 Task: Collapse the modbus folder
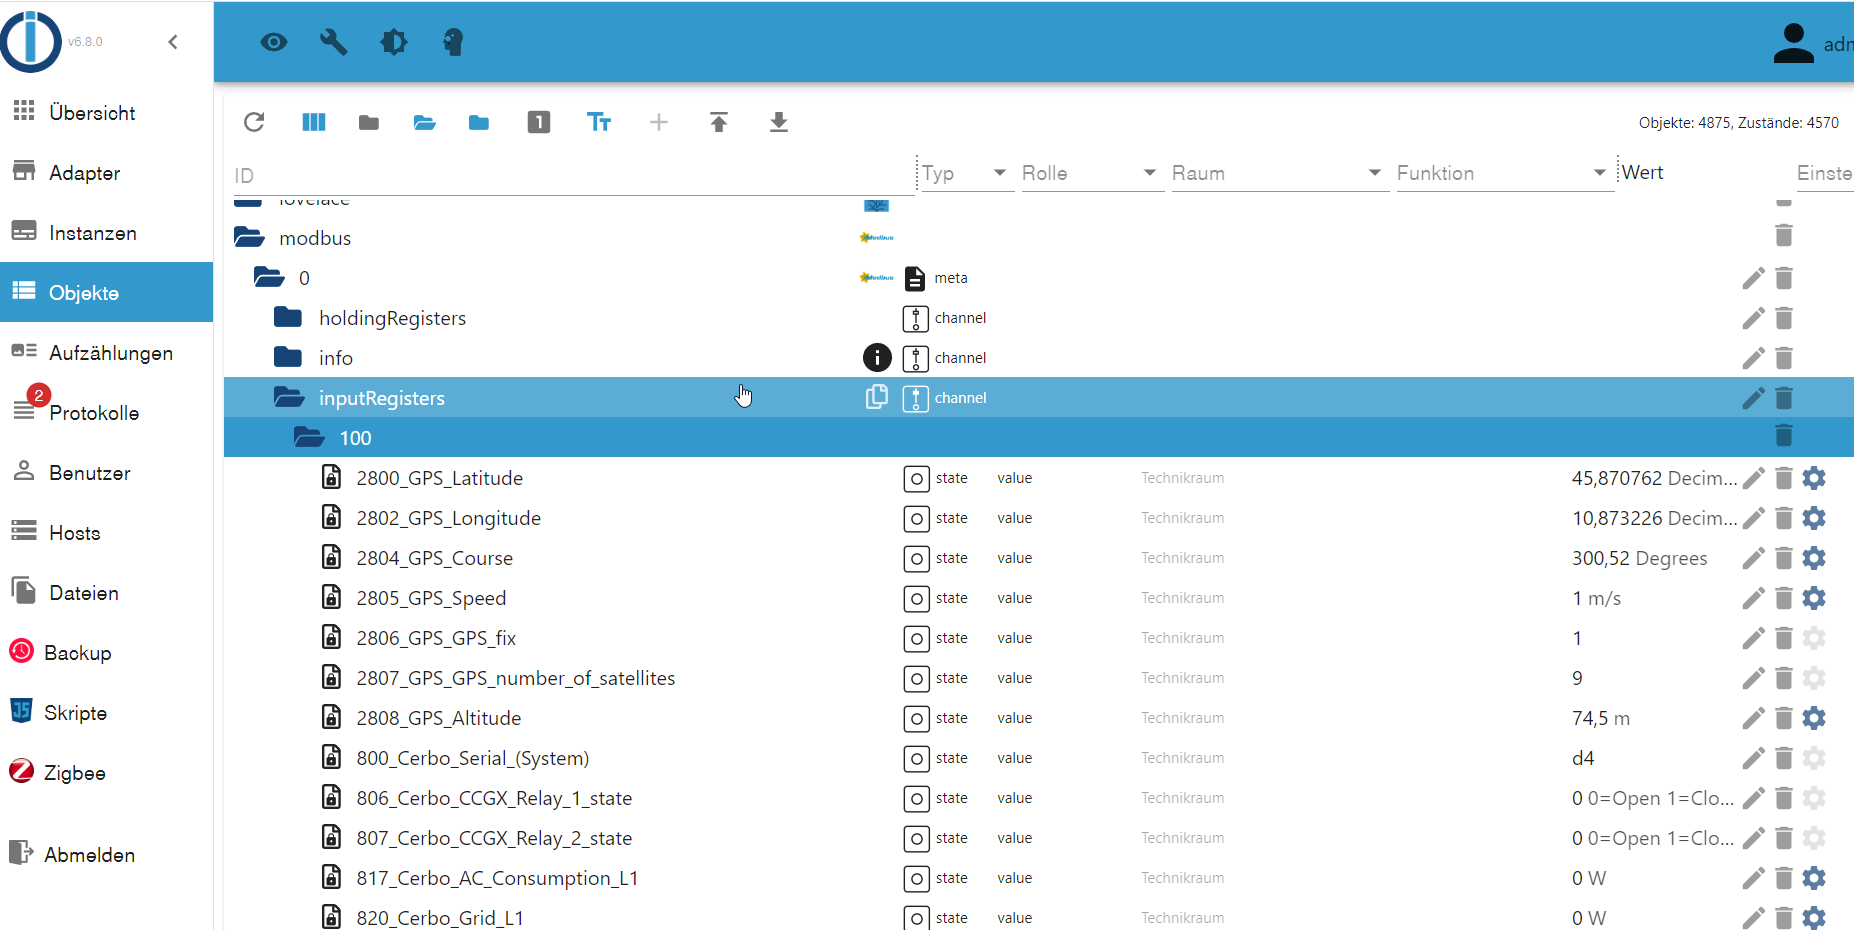pyautogui.click(x=249, y=237)
